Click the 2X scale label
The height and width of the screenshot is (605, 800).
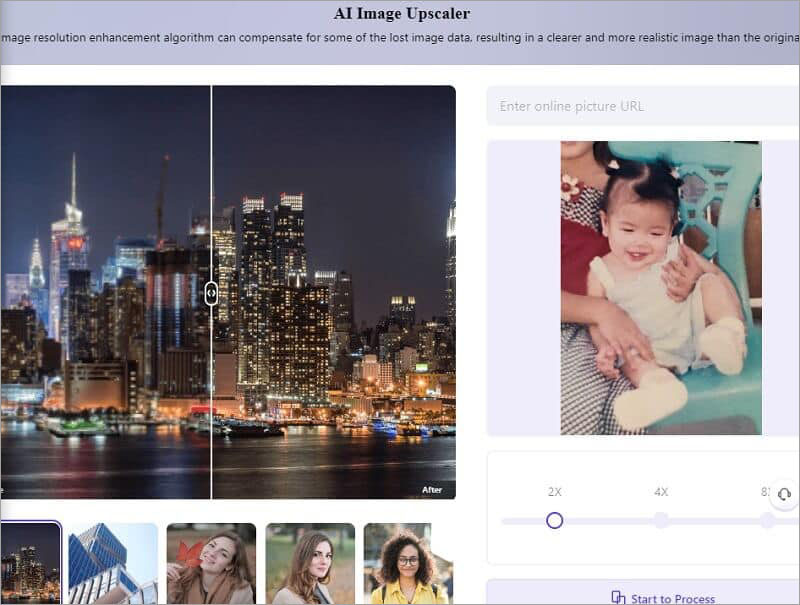click(555, 492)
